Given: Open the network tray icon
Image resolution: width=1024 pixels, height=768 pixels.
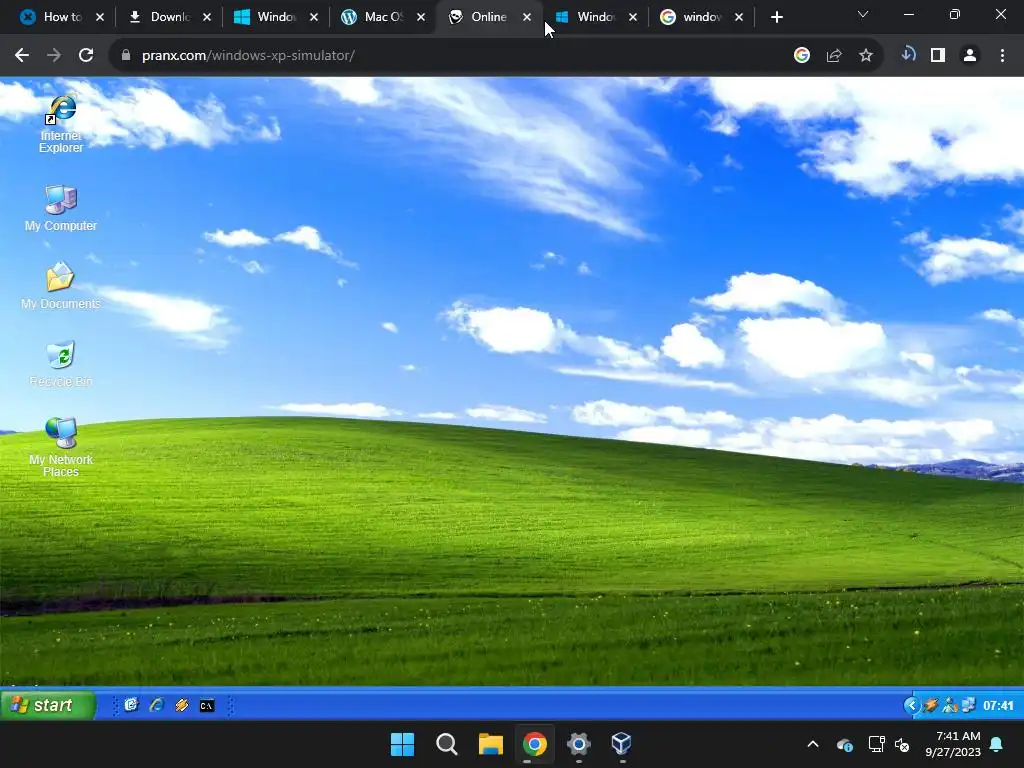Looking at the screenshot, I should click(876, 744).
